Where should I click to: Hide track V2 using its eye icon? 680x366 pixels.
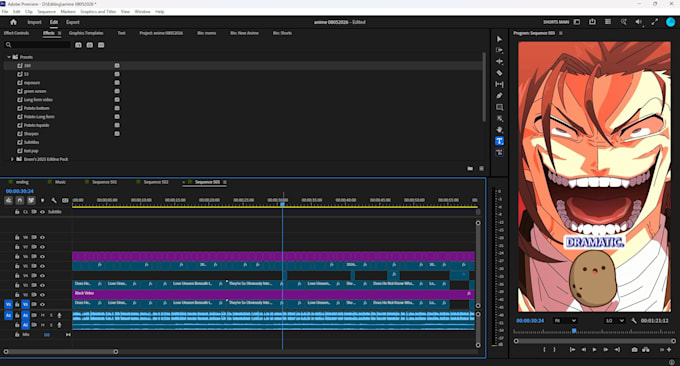click(42, 295)
